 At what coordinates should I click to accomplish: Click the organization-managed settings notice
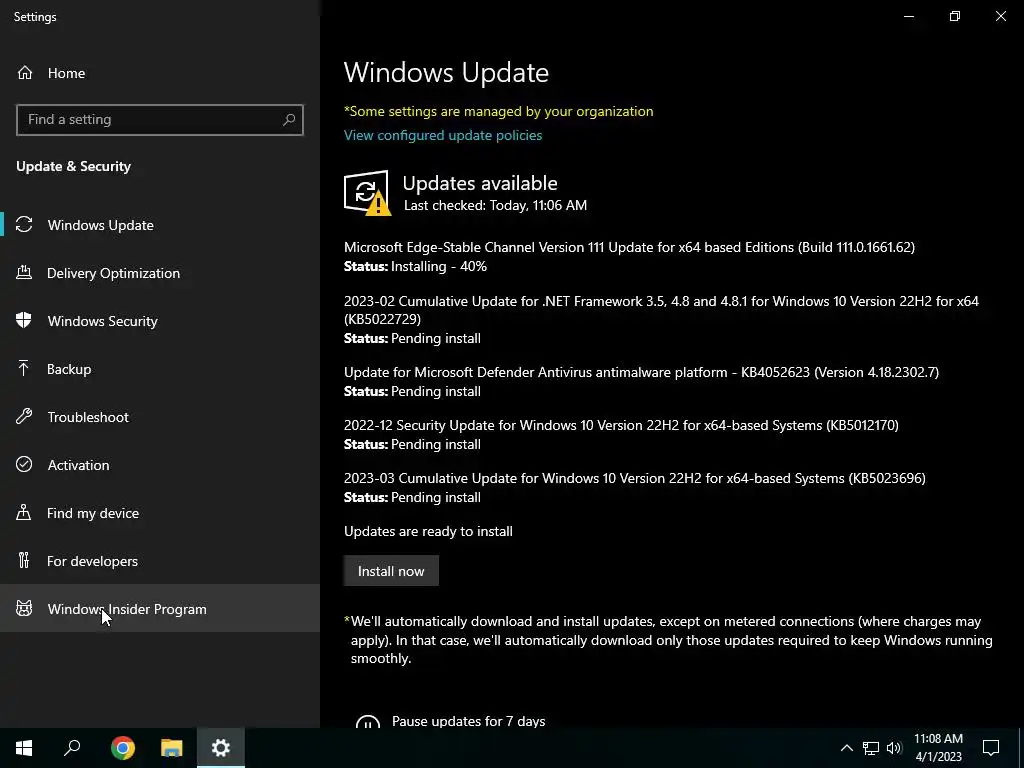[498, 111]
